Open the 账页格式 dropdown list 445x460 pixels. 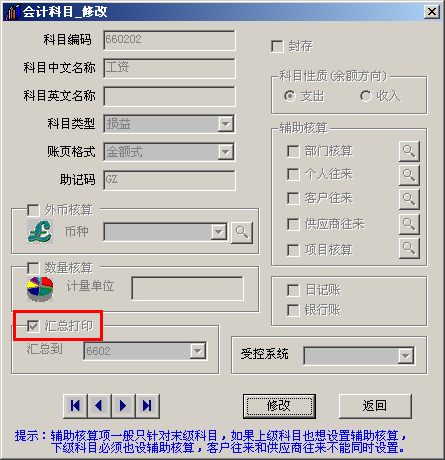226,152
